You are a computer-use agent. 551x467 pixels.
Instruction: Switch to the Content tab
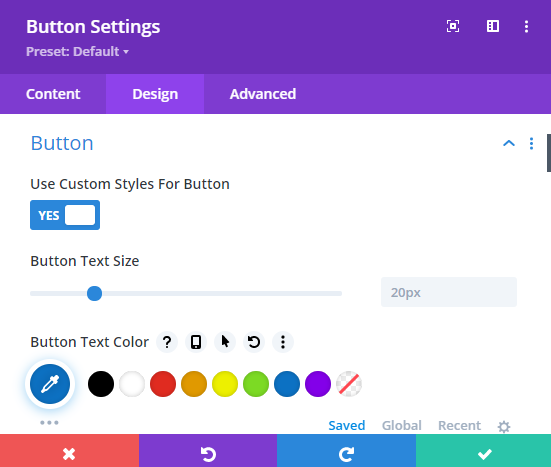[53, 94]
